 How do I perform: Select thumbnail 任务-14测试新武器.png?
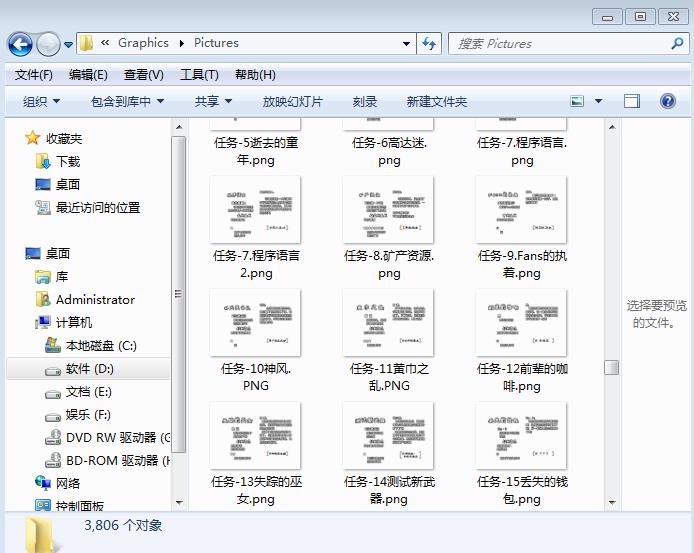click(x=388, y=435)
